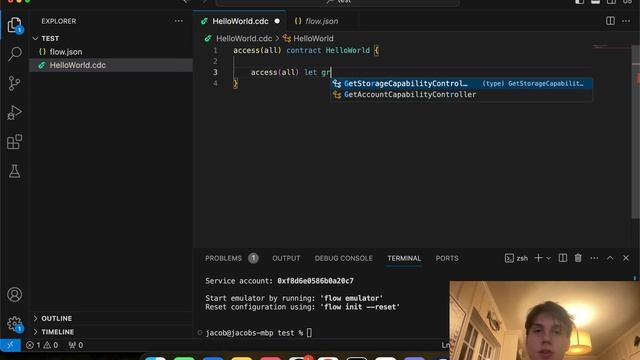Image resolution: width=640 pixels, height=360 pixels.
Task: Open the new terminal launch profile dropdown
Action: tap(549, 258)
